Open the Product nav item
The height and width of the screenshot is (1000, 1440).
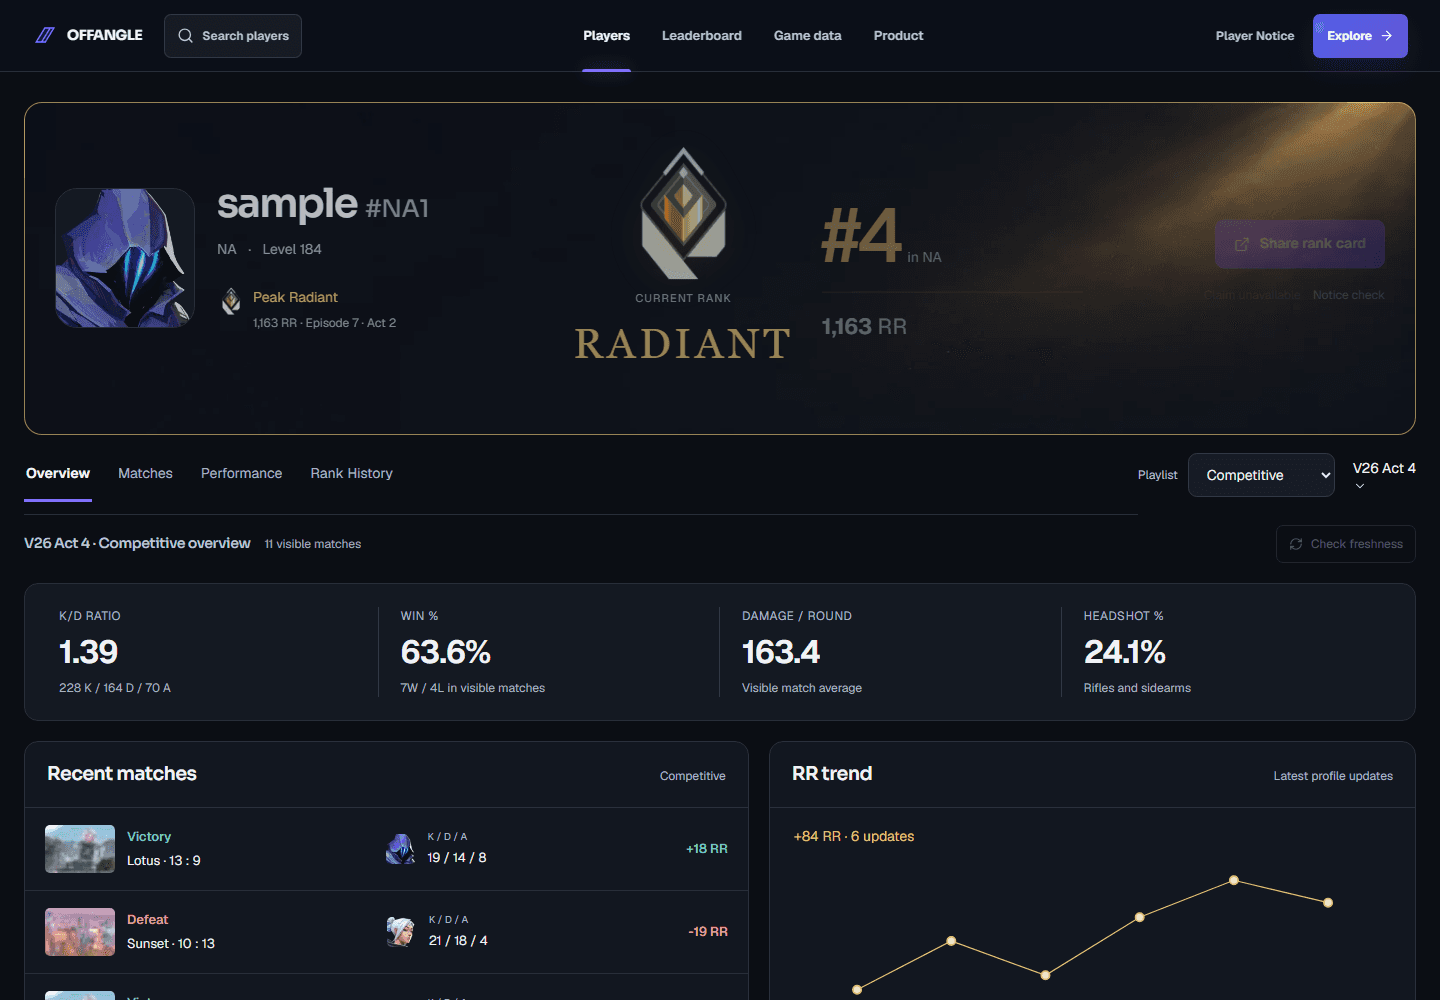[899, 36]
